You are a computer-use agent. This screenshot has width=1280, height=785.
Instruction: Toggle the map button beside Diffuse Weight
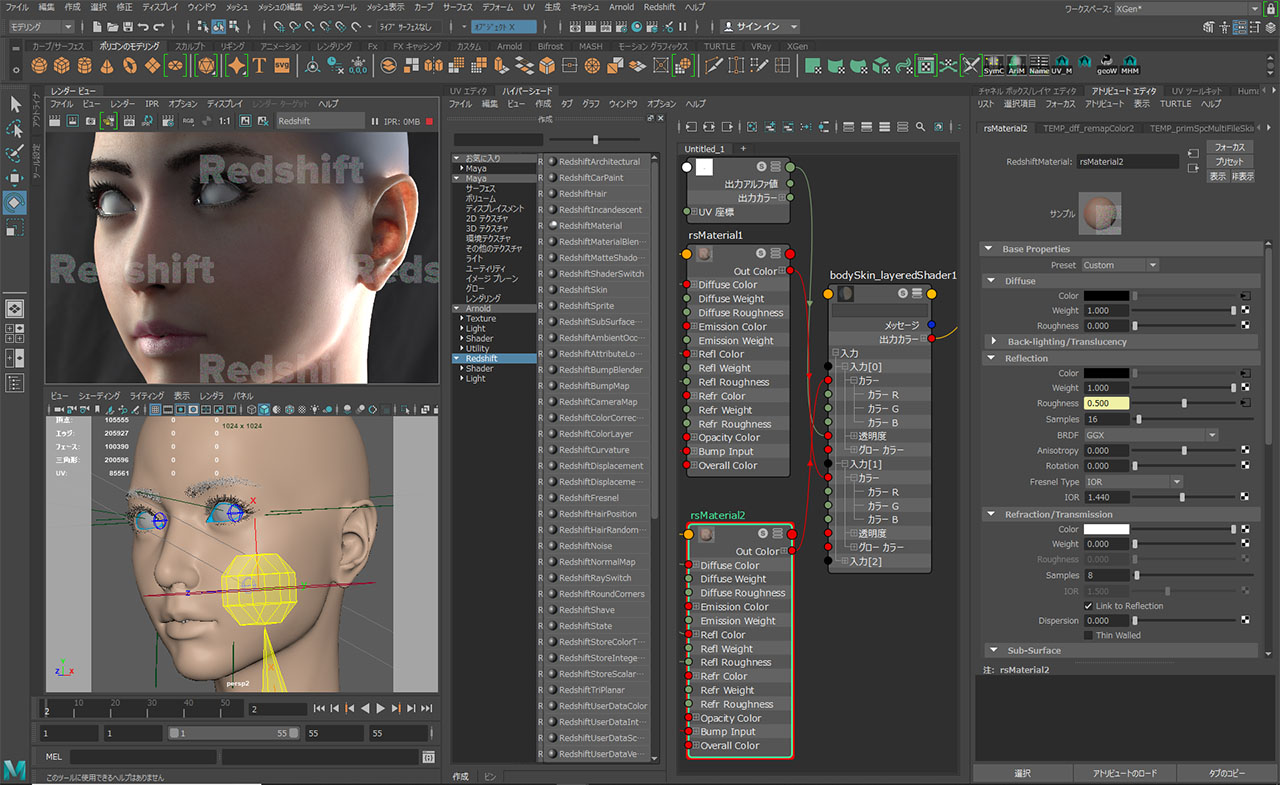pyautogui.click(x=1246, y=311)
